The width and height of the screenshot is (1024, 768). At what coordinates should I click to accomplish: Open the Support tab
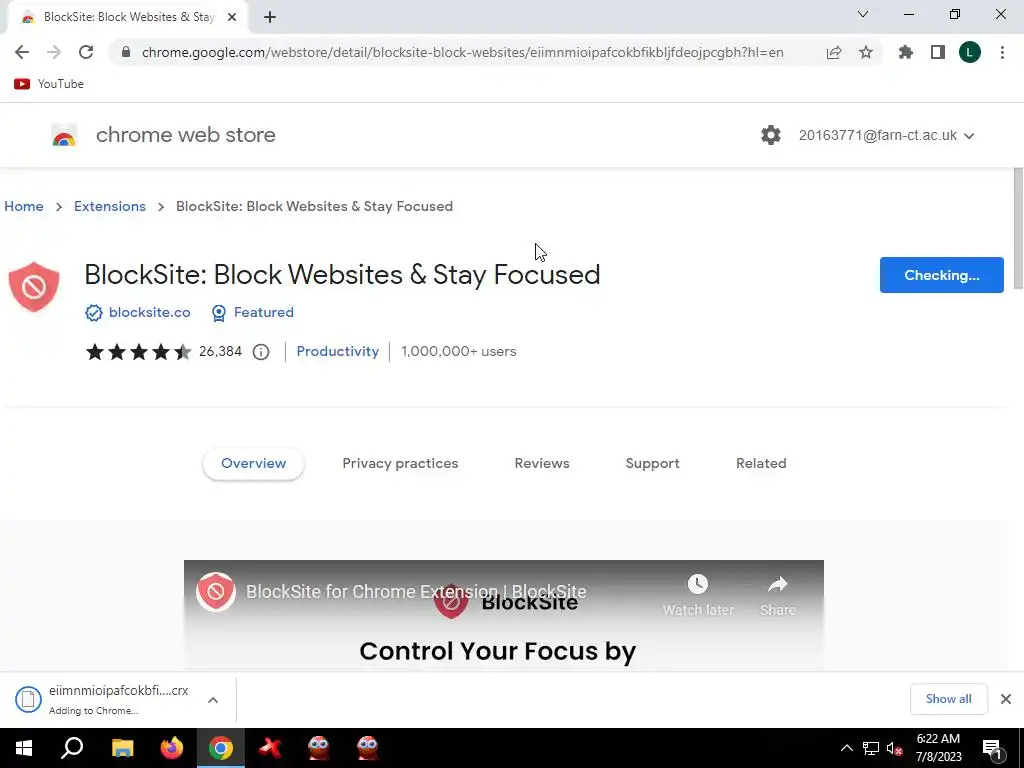coord(652,463)
